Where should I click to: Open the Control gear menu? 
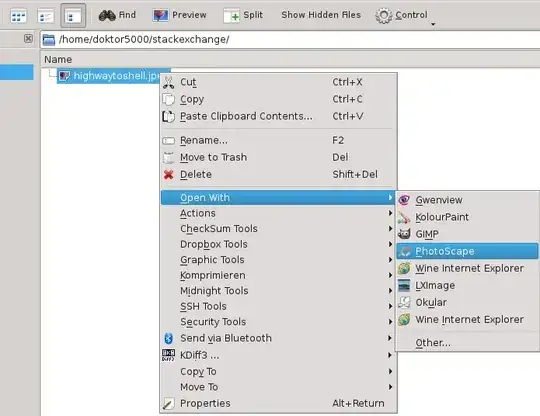[402, 15]
